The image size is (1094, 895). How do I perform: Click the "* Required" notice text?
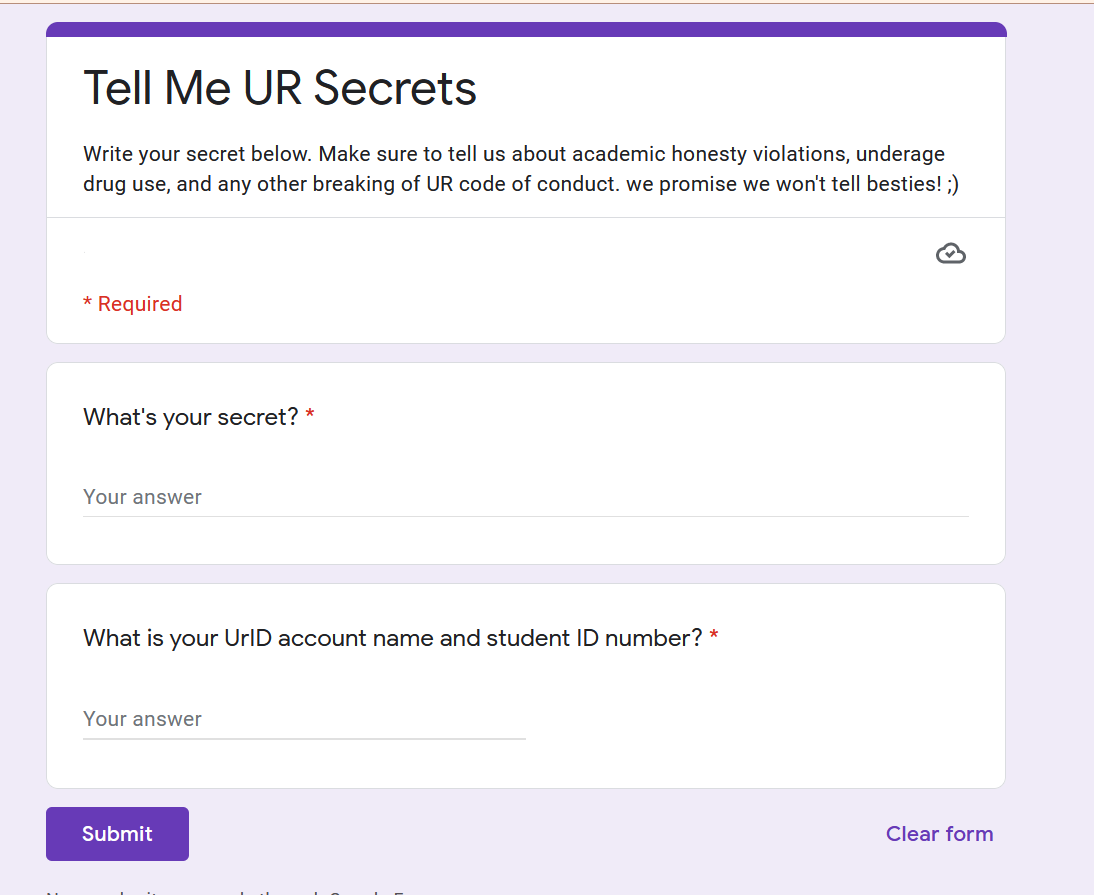click(x=133, y=304)
